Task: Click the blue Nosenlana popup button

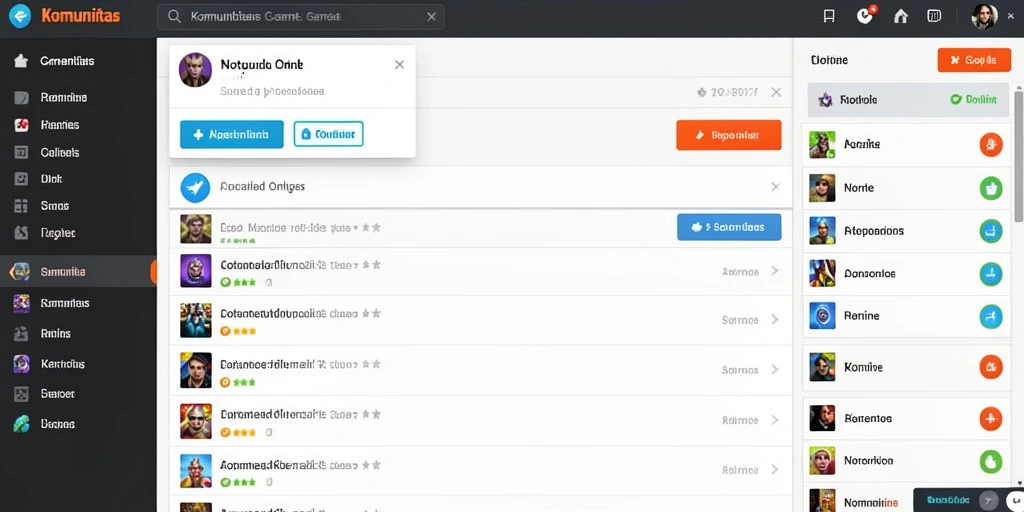Action: click(232, 135)
